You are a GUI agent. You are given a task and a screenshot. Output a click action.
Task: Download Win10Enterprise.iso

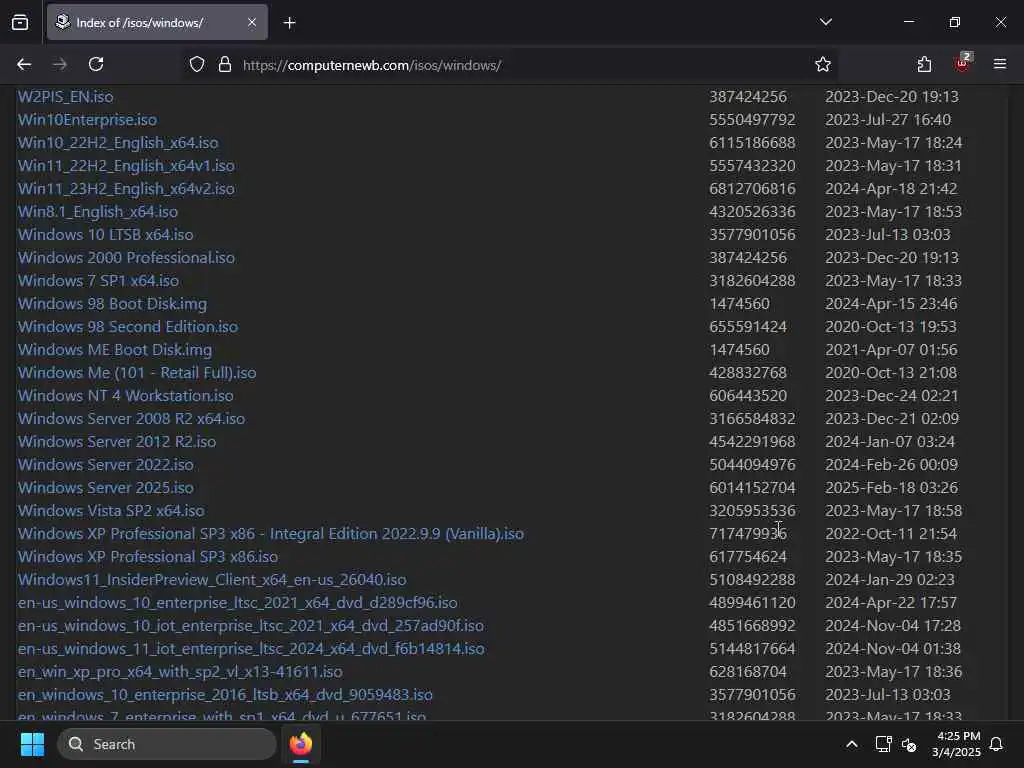88,120
